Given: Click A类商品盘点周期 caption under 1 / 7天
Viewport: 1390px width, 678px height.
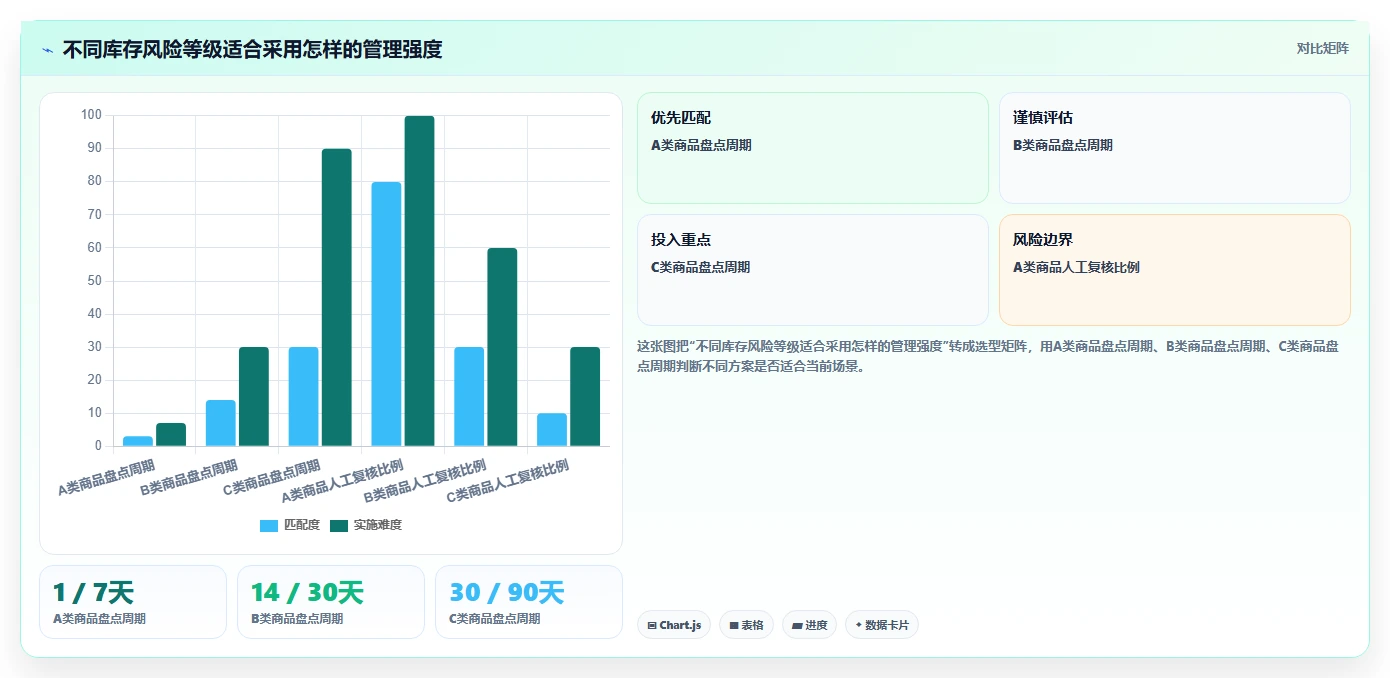Looking at the screenshot, I should (99, 619).
